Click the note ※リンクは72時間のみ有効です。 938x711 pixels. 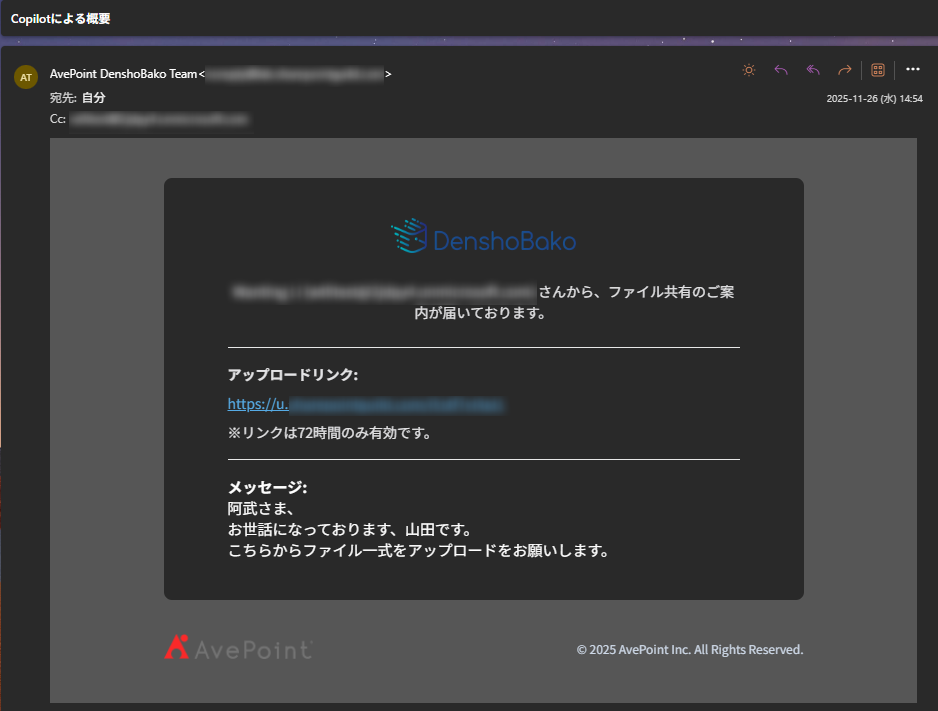[329, 433]
